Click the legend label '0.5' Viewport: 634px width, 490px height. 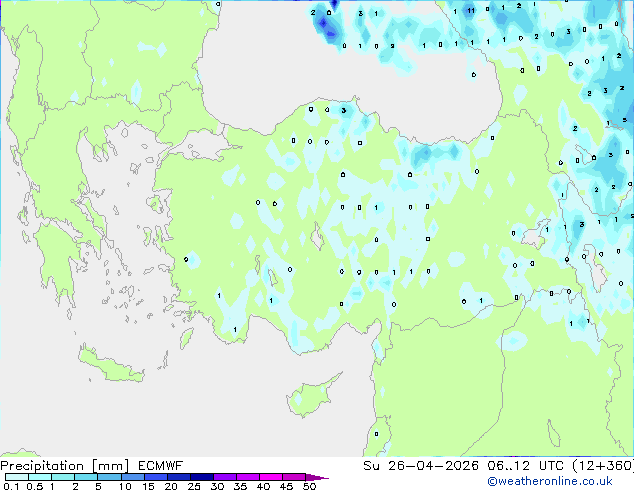(x=35, y=486)
